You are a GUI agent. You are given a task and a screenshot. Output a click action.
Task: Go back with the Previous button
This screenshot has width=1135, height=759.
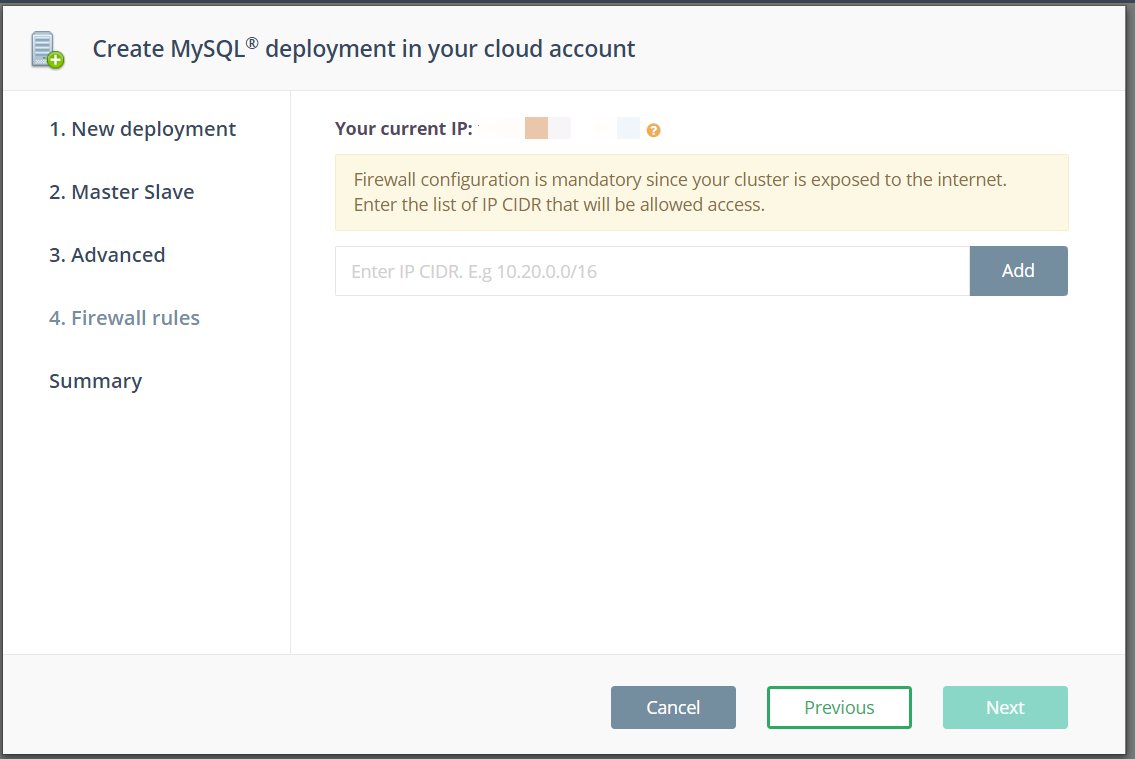(839, 707)
